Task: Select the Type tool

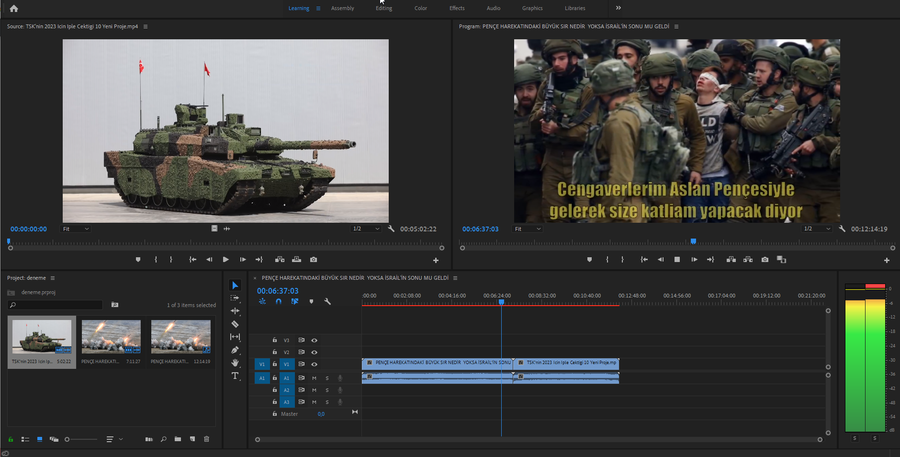Action: click(x=235, y=376)
